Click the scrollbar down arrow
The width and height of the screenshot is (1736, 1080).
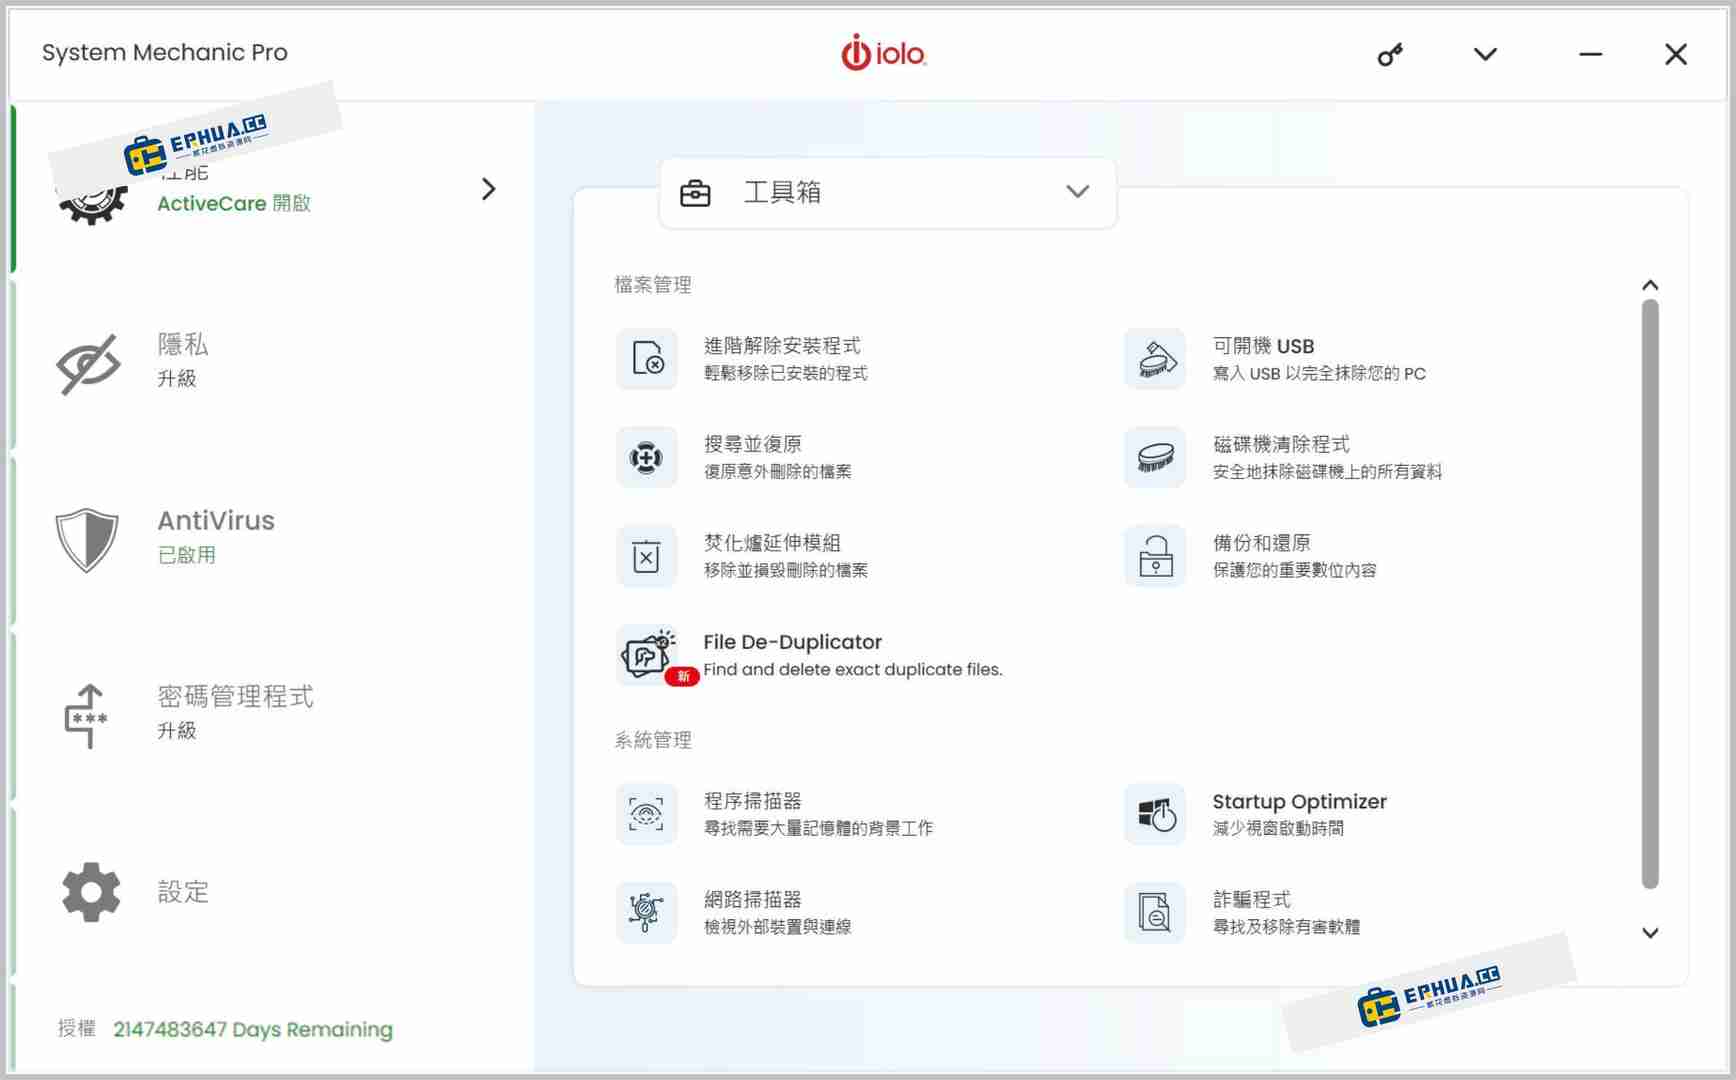tap(1650, 933)
